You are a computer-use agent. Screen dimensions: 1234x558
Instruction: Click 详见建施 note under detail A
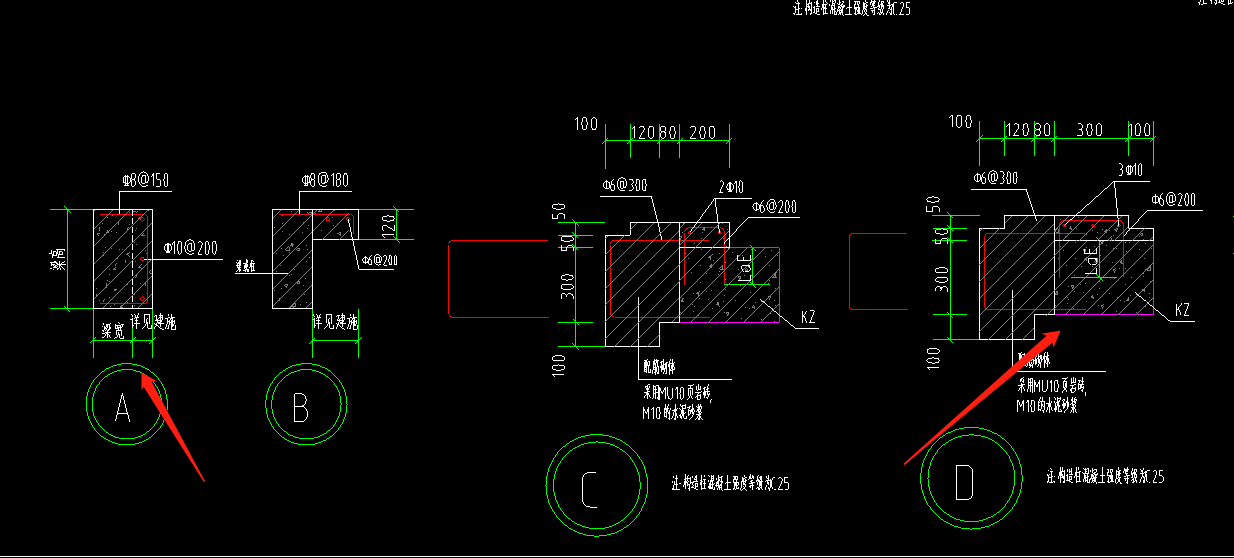coord(152,322)
